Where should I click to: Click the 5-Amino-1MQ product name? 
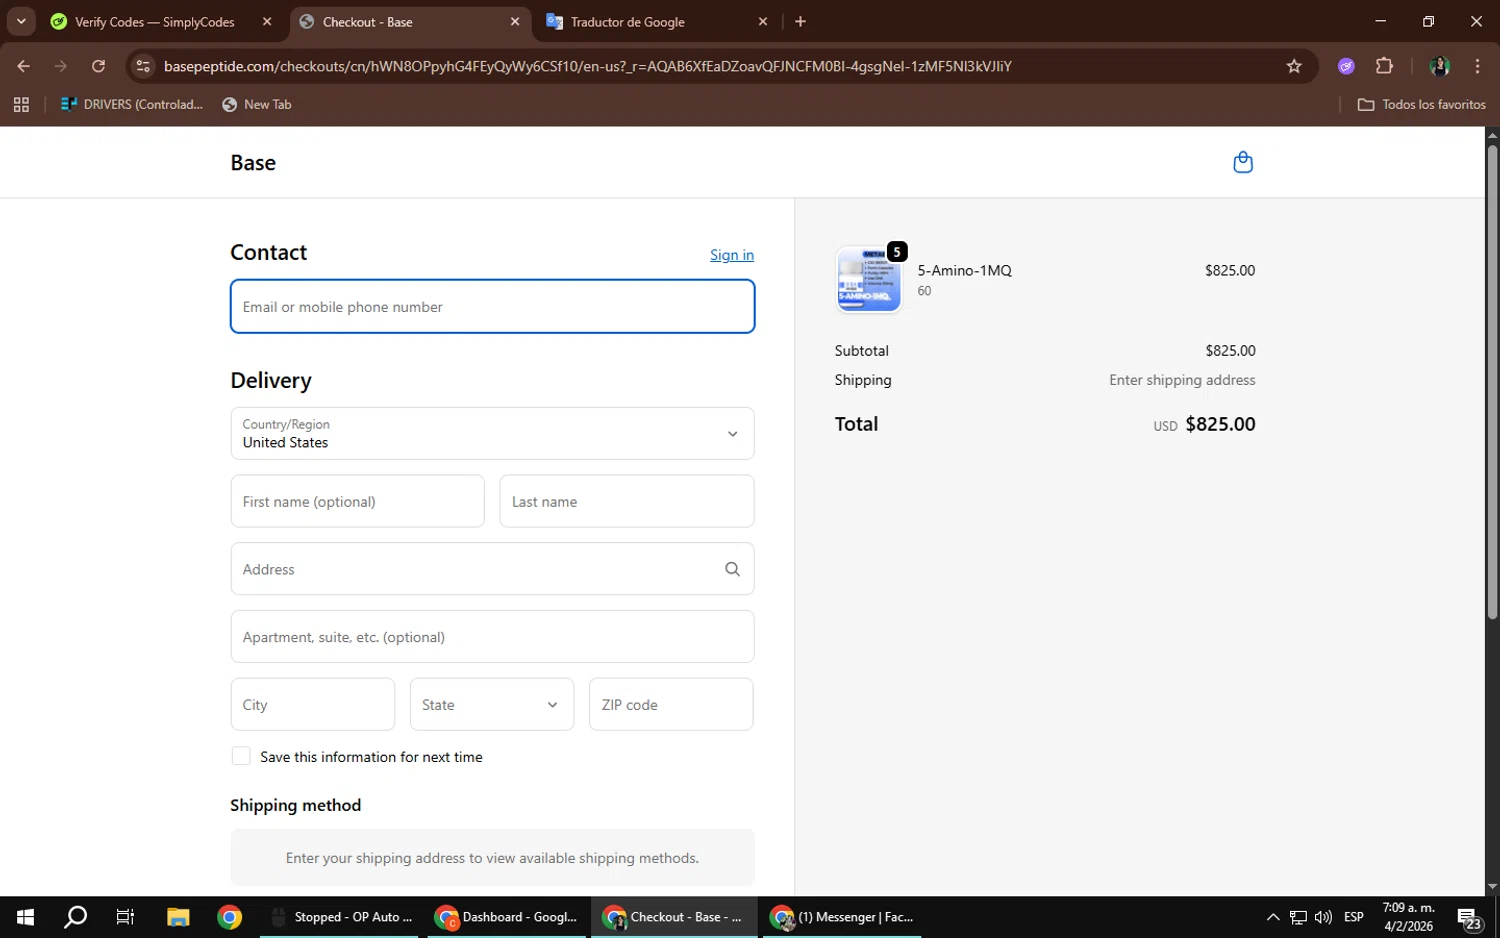[964, 270]
